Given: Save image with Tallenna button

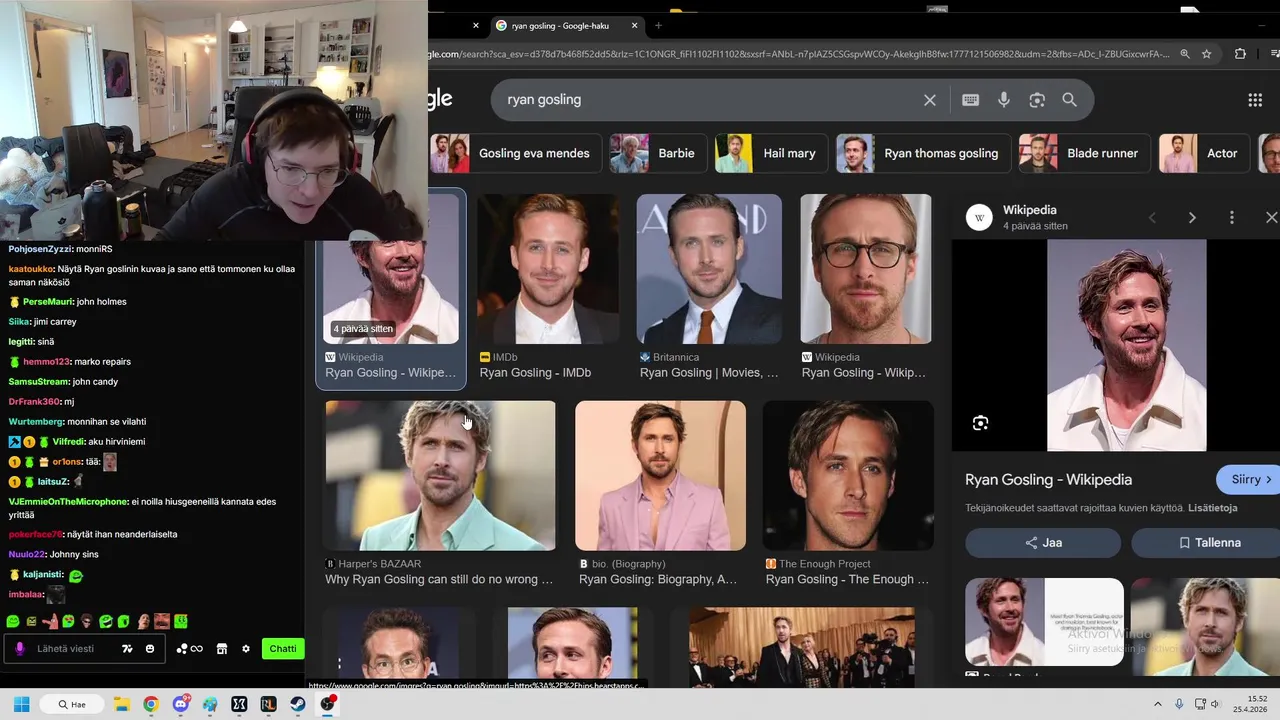Looking at the screenshot, I should pos(1208,543).
